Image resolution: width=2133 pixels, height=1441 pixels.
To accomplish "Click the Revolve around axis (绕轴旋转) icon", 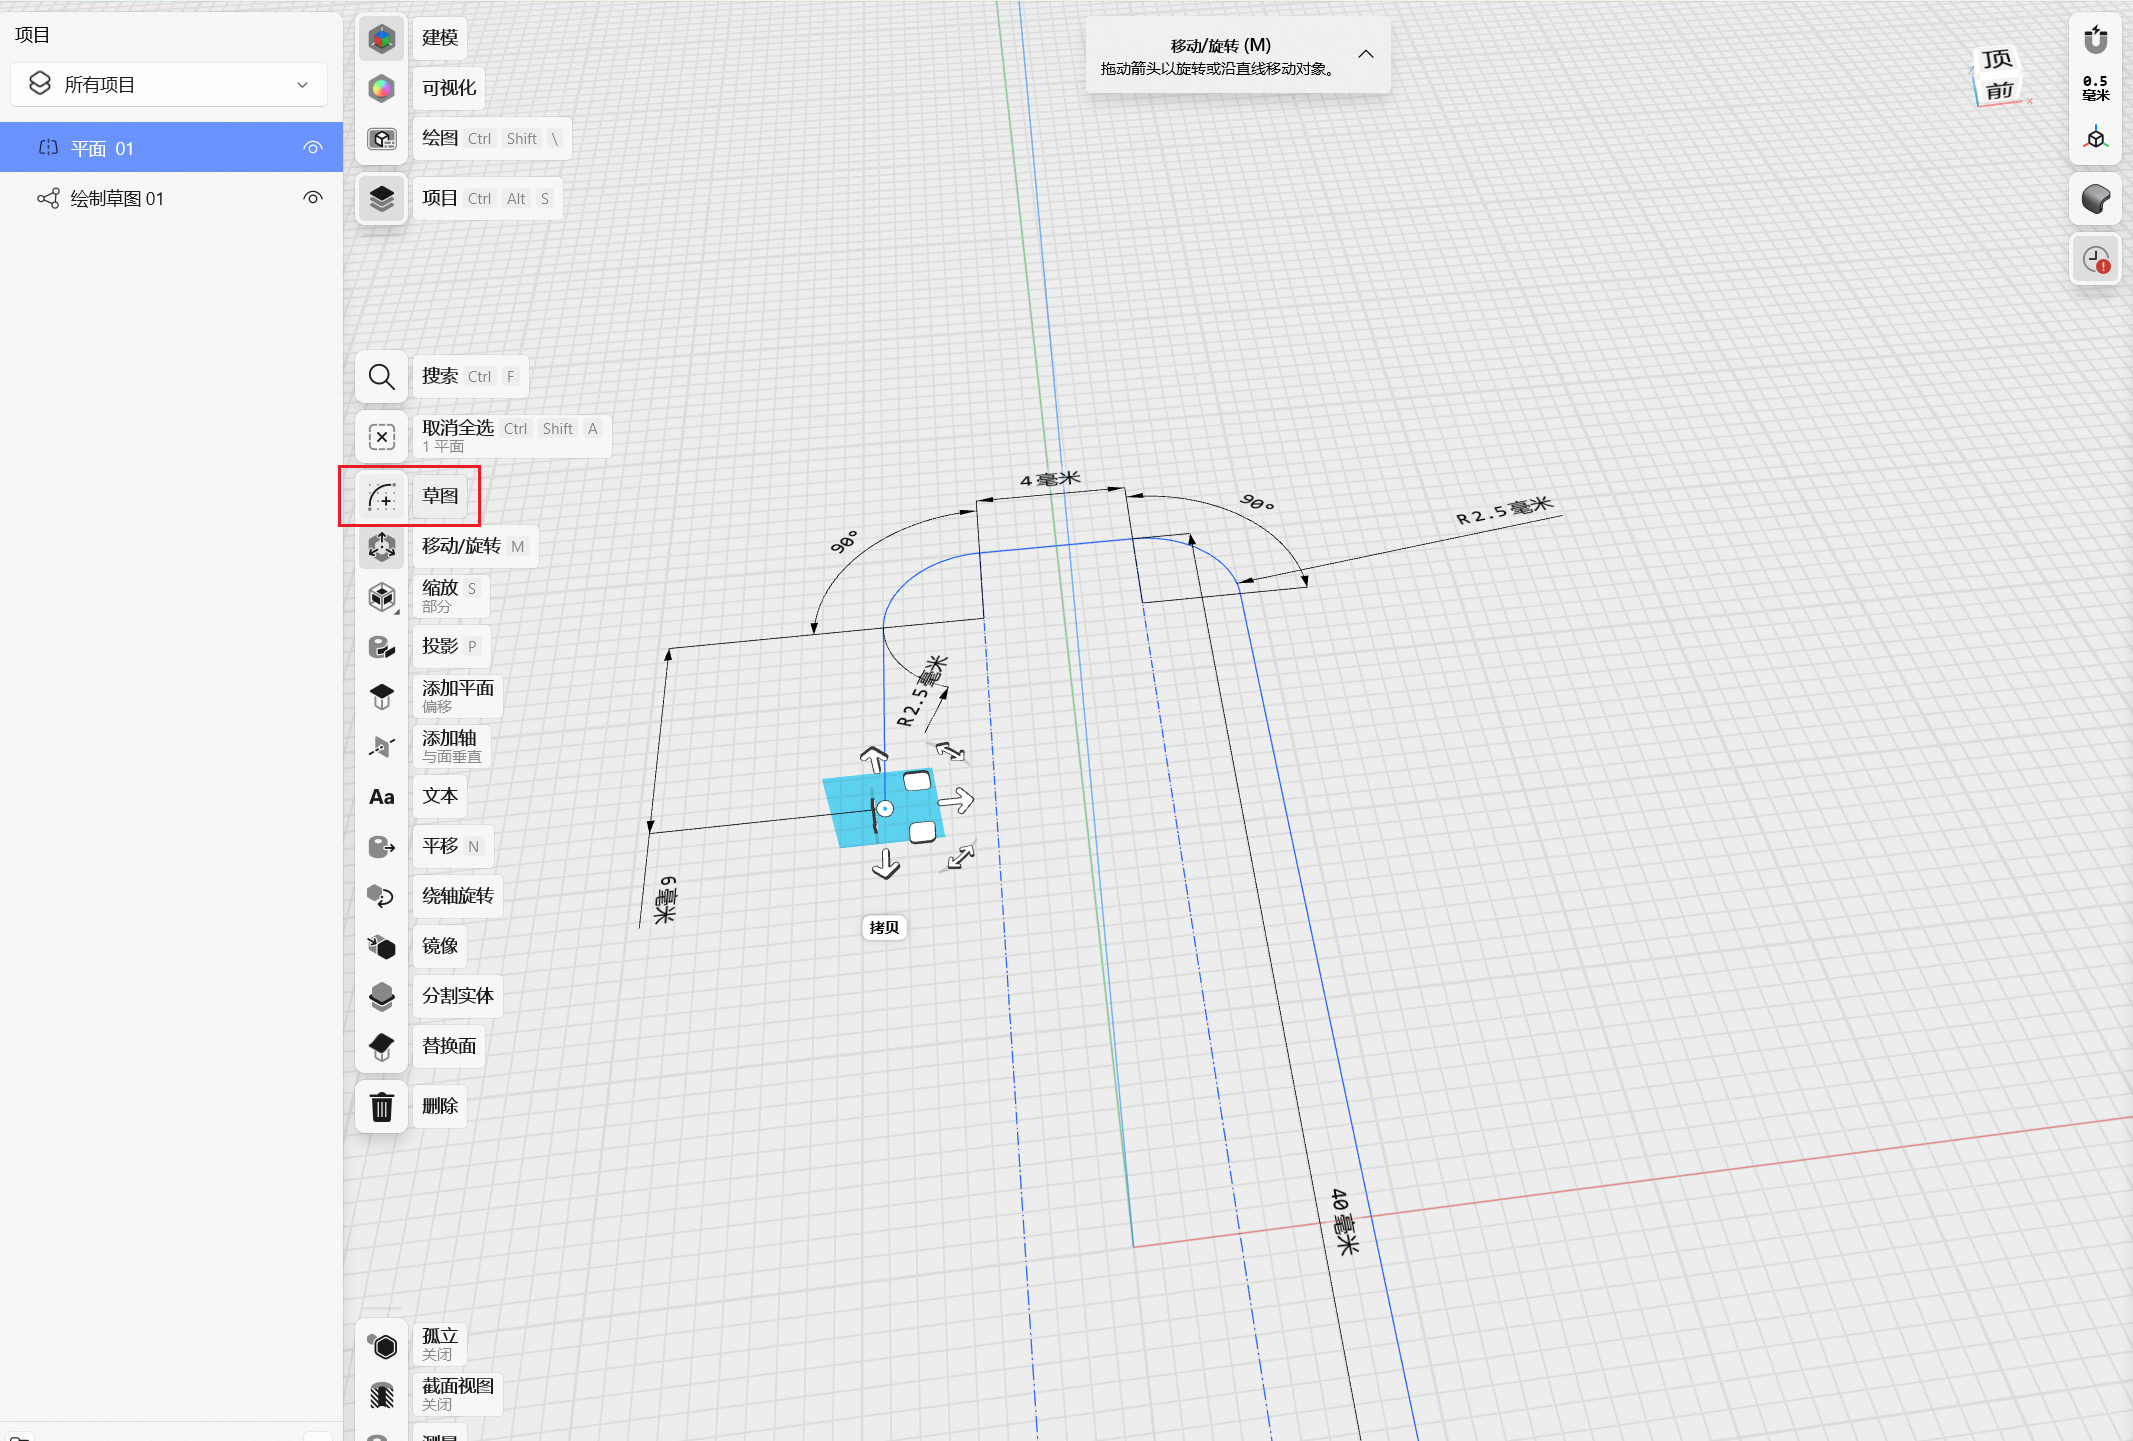I will tap(382, 896).
